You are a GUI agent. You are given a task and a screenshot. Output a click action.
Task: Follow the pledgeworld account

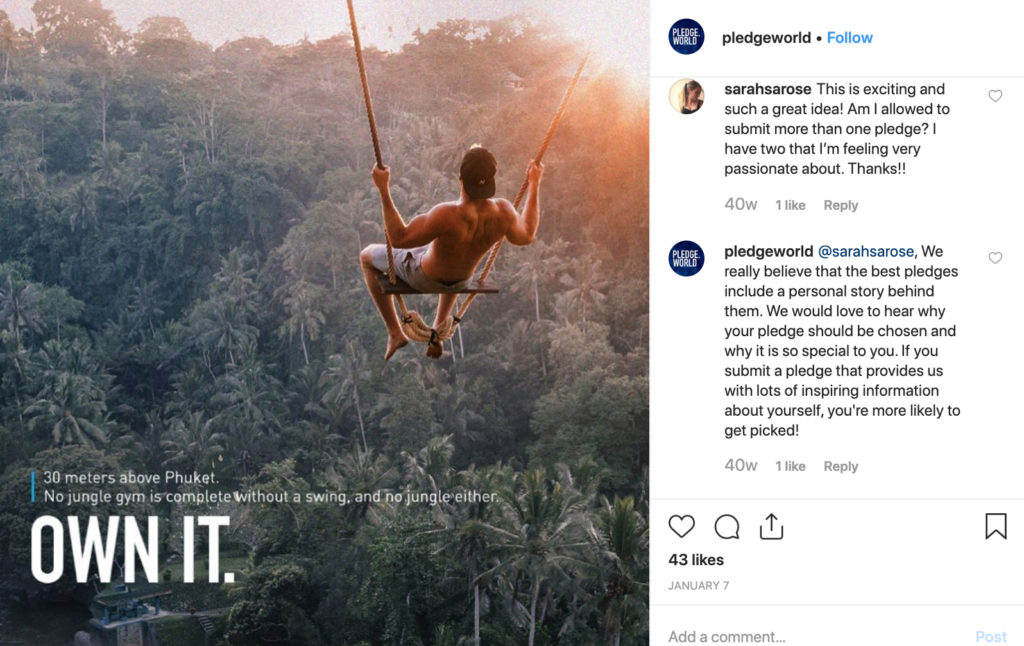[849, 38]
